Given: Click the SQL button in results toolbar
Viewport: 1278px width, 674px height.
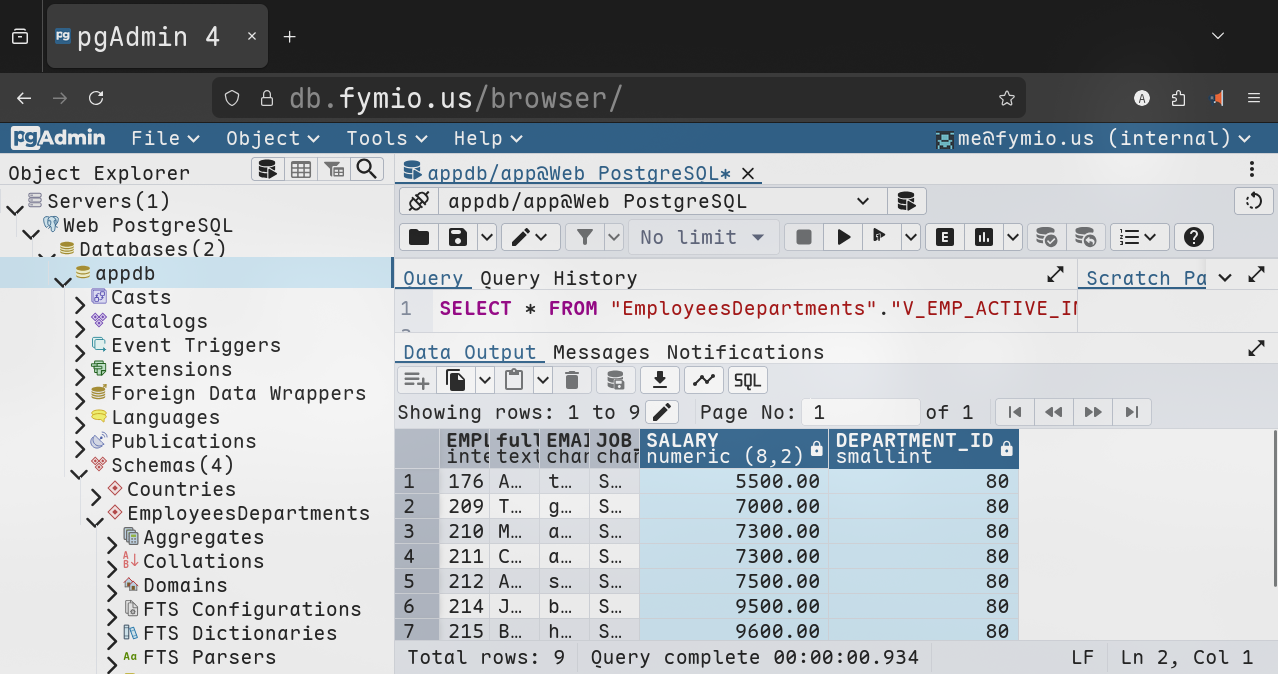Looking at the screenshot, I should pyautogui.click(x=747, y=380).
